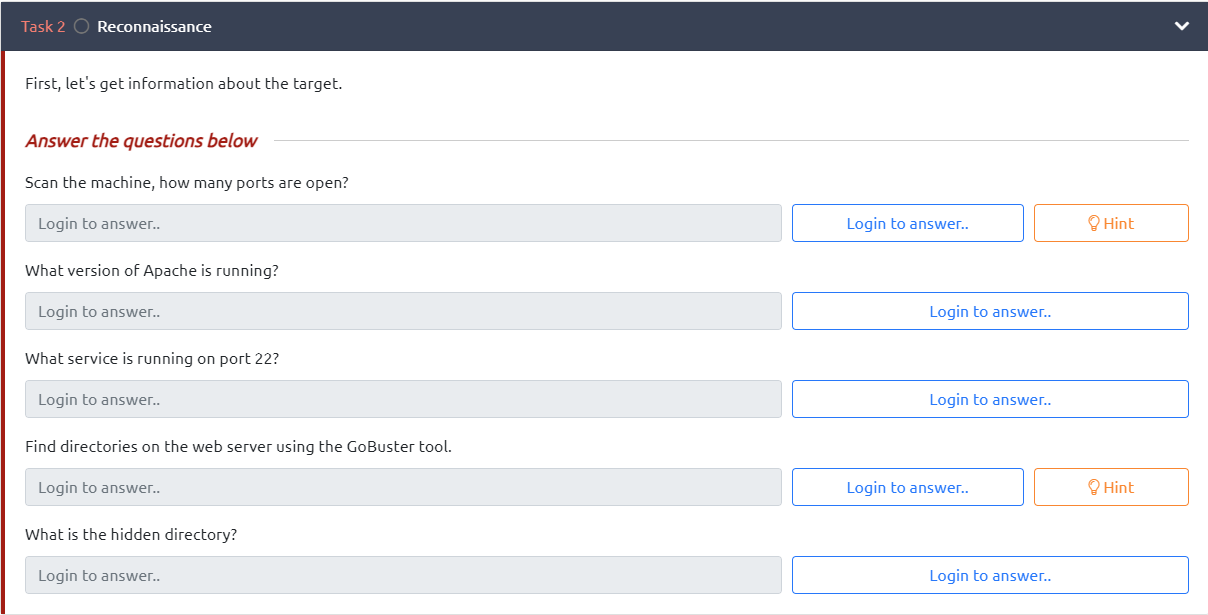
Task: Click the 'Answer the questions below' heading
Action: coord(141,141)
